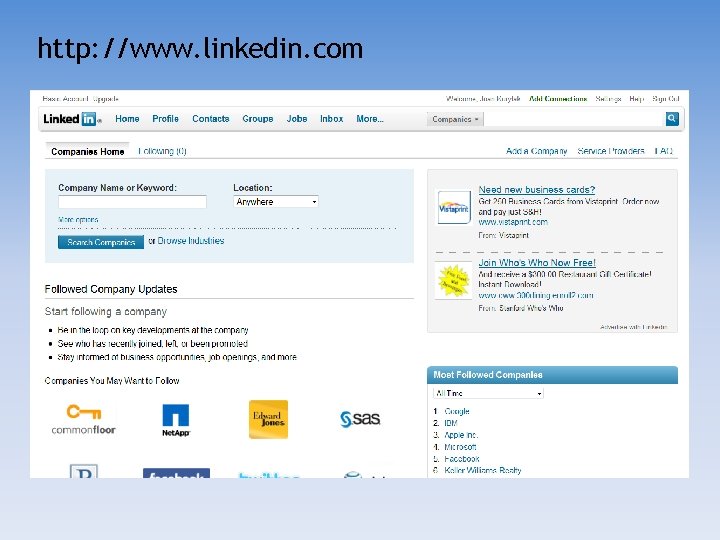Click the Add Connections link

[x=558, y=99]
